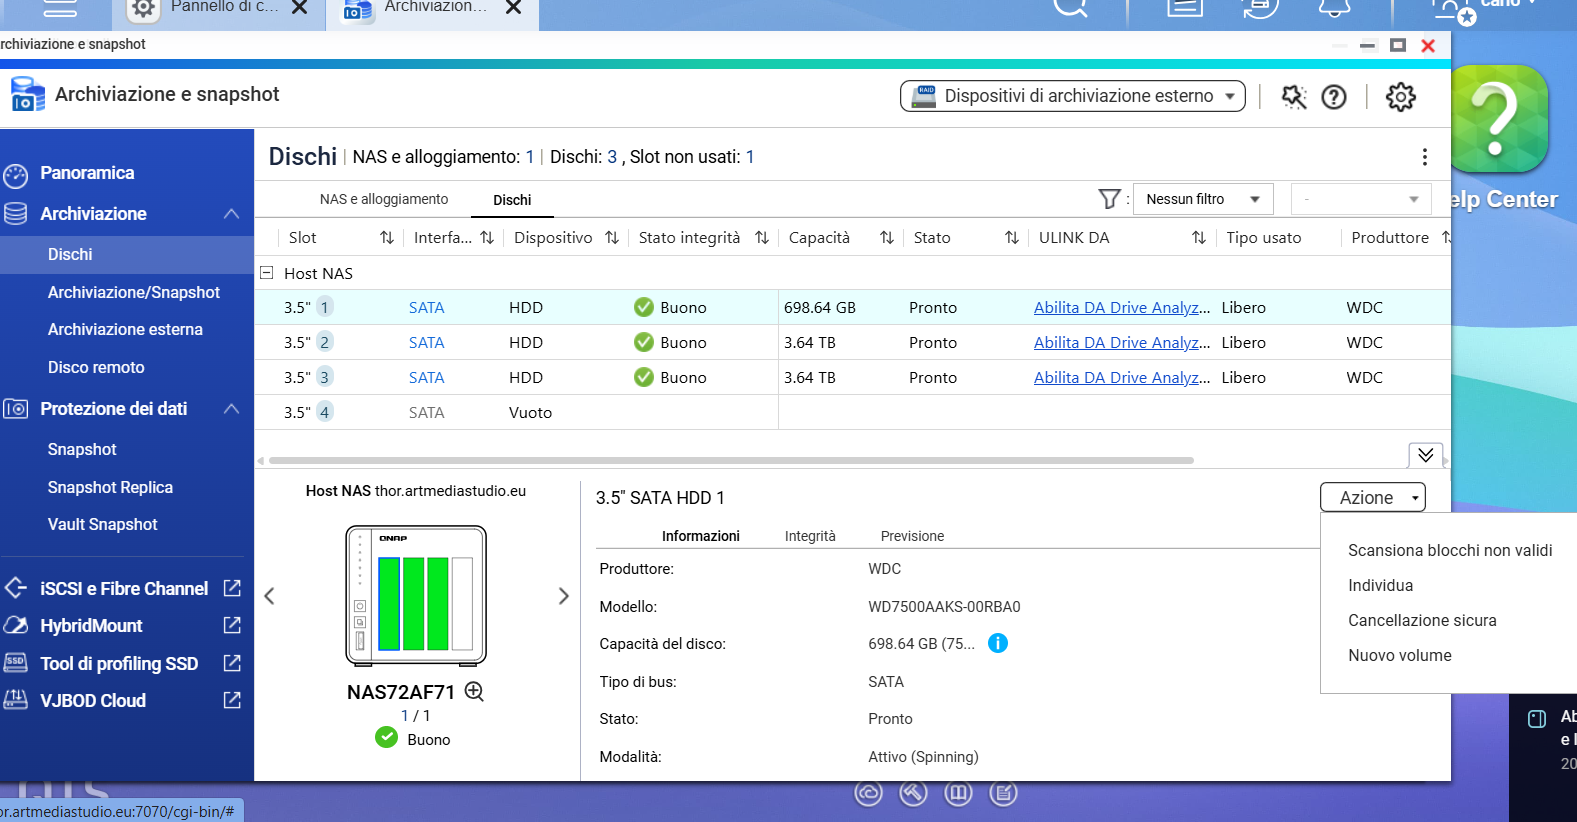Image resolution: width=1577 pixels, height=822 pixels.
Task: Open the Nessun filtro dropdown
Action: click(1203, 199)
